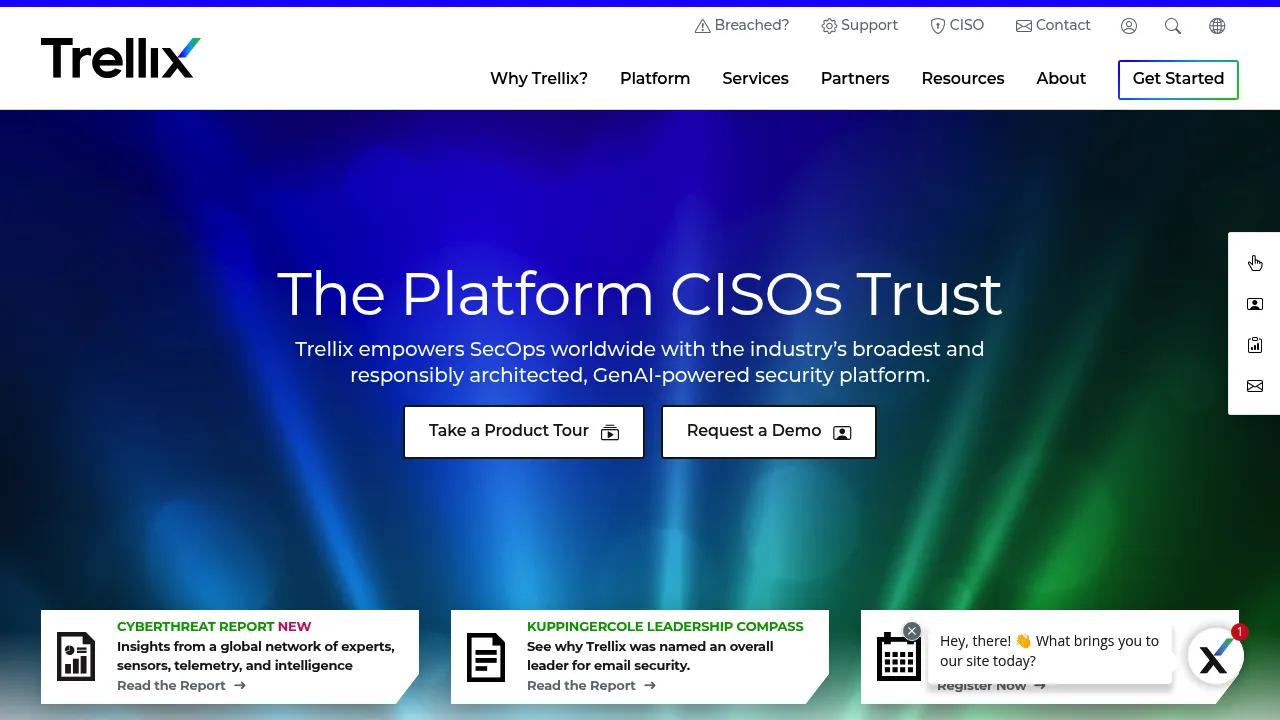Click Read the Report under Cyberthreat Report
The image size is (1280, 720).
point(181,686)
